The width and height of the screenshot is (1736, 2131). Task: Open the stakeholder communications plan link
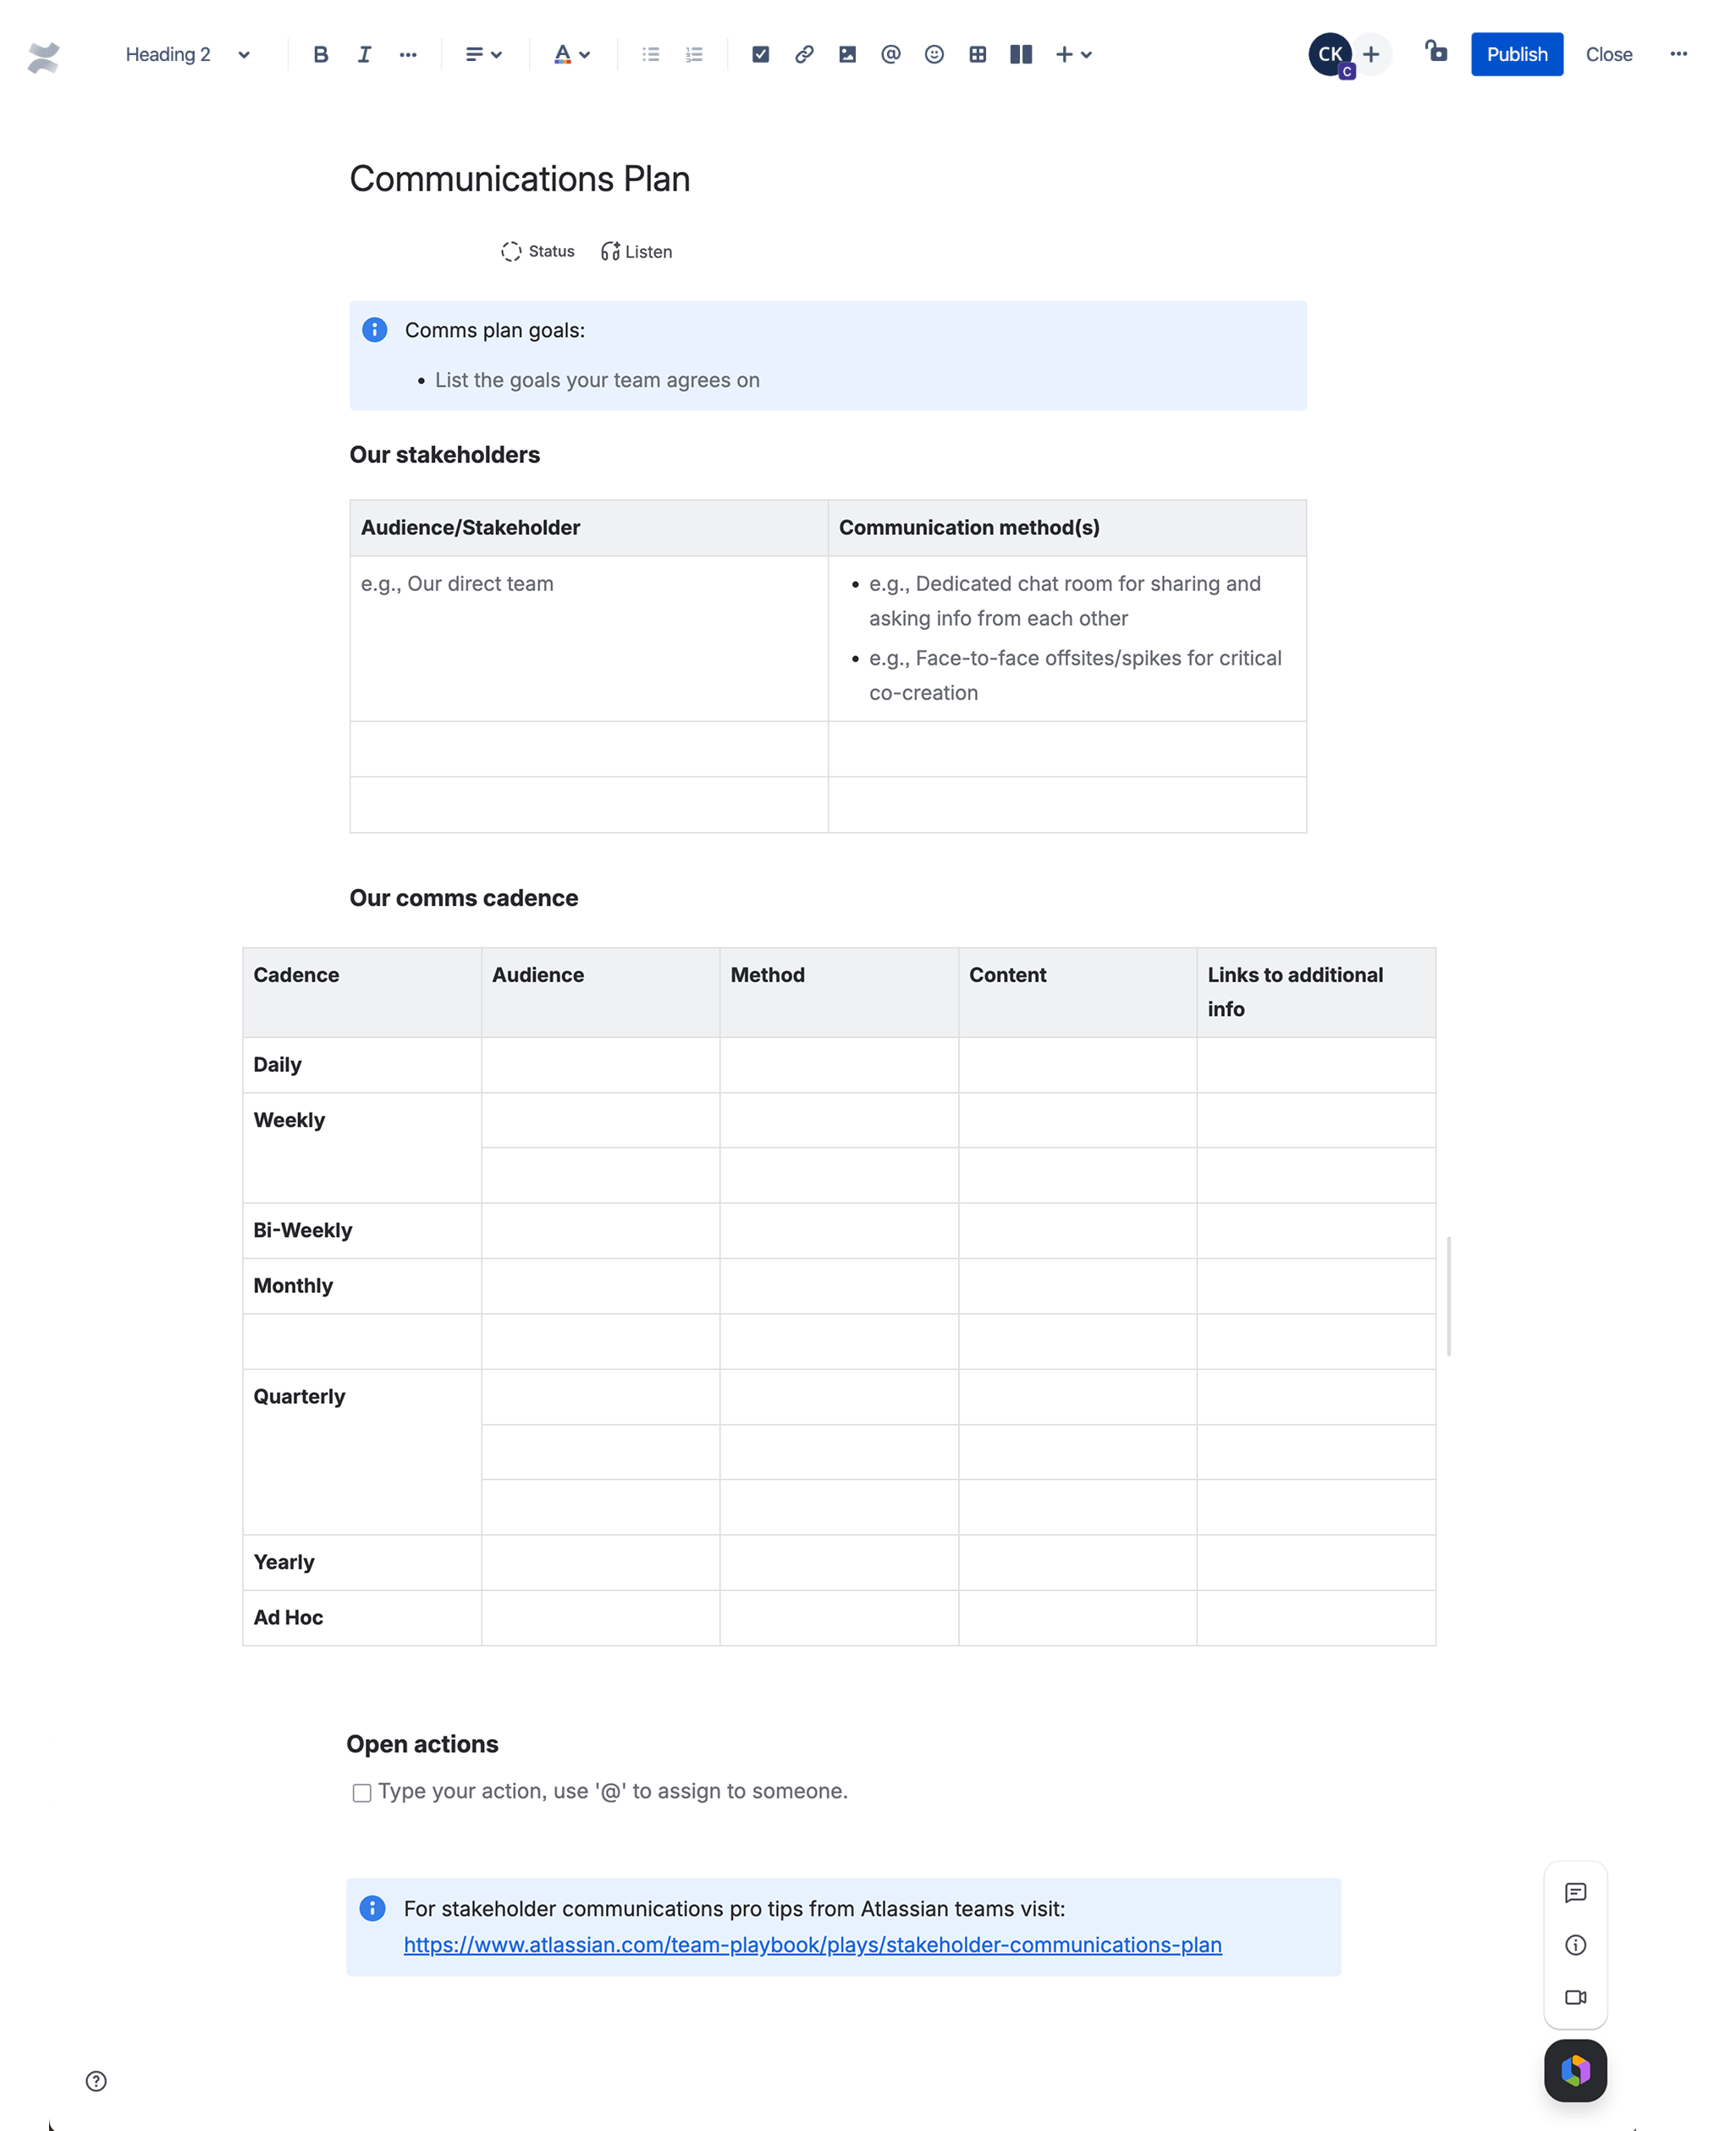811,1945
